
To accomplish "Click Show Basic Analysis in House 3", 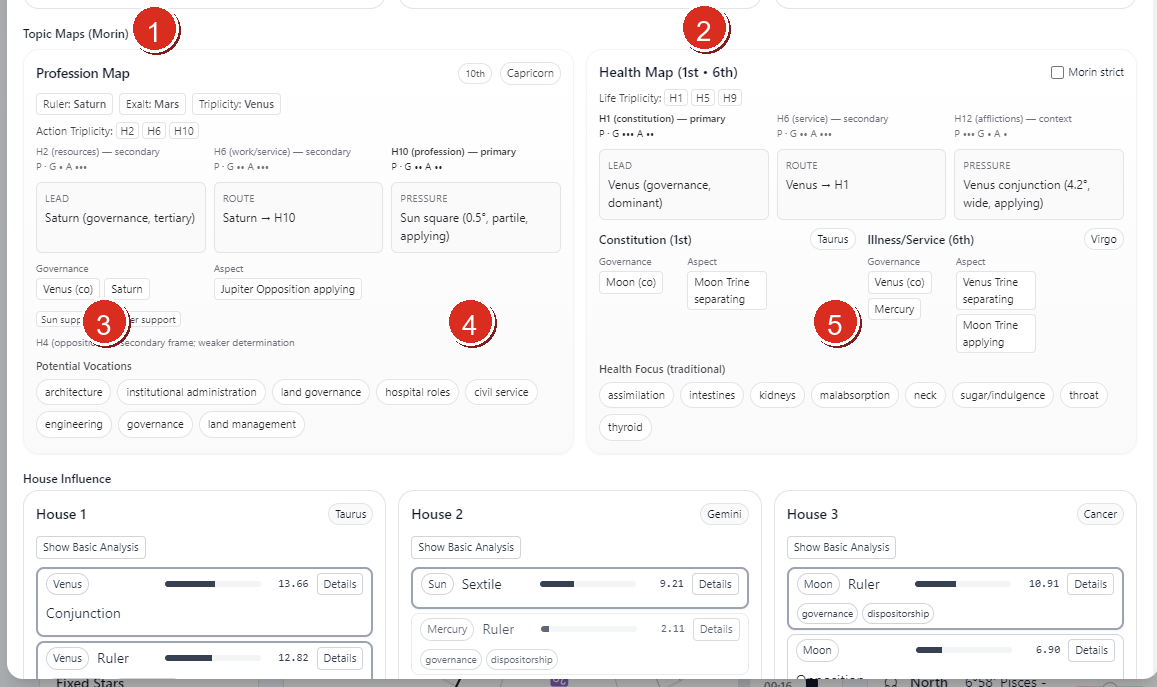I will 841,547.
